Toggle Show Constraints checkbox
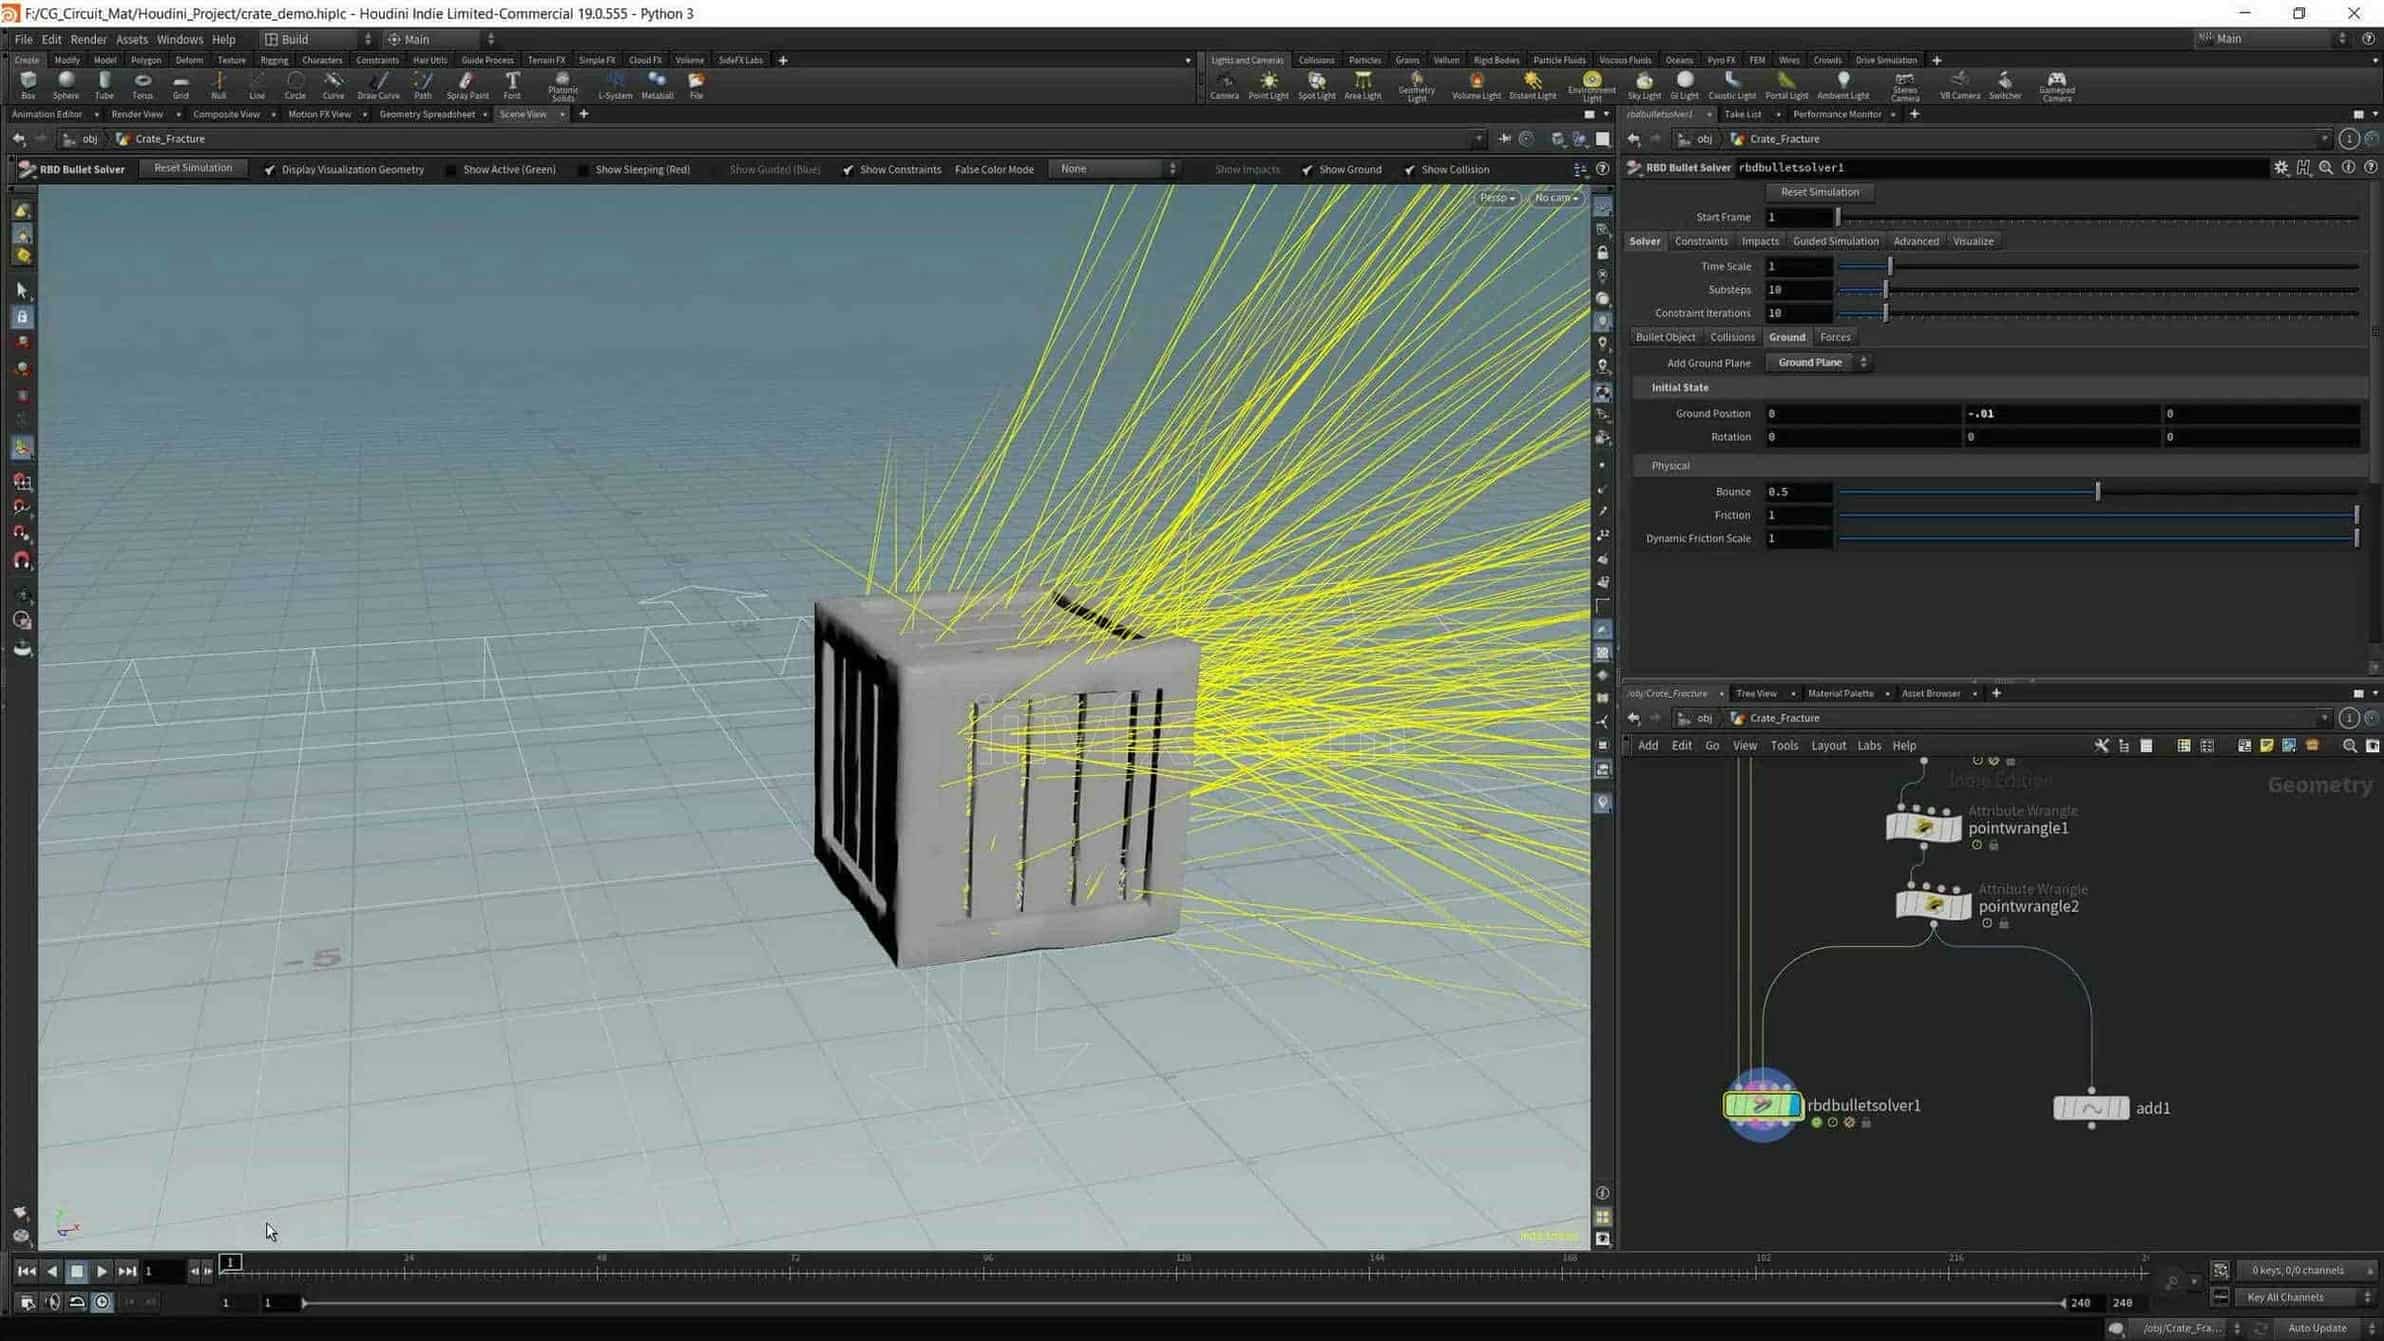 848,169
